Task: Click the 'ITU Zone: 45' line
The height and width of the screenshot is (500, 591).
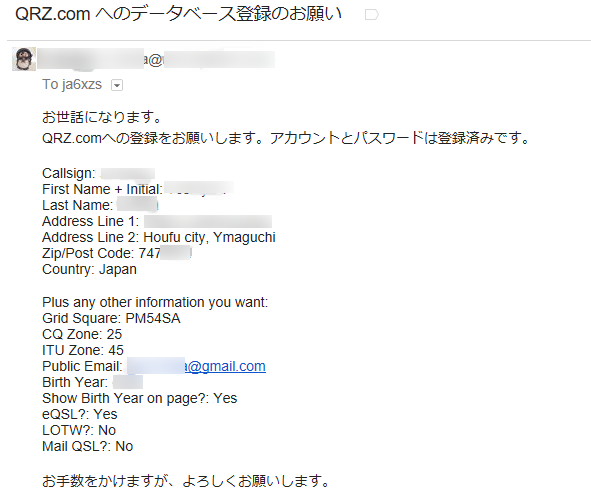Action: 83,350
